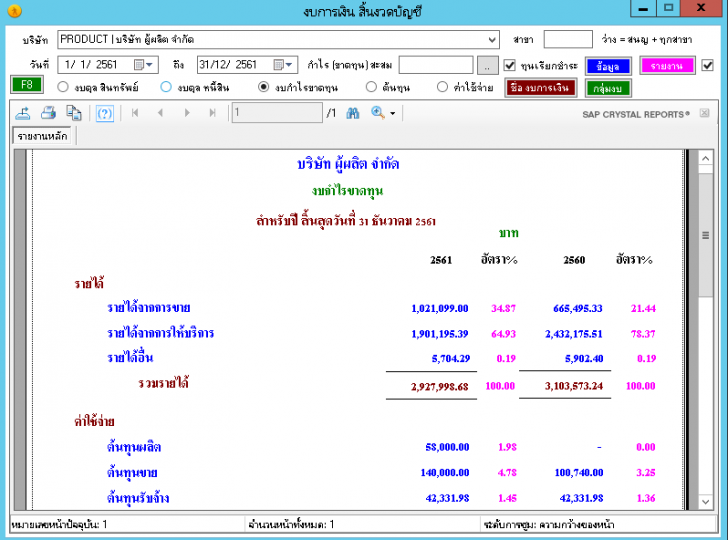Switch to รายงานหลัก tab

tap(42, 136)
